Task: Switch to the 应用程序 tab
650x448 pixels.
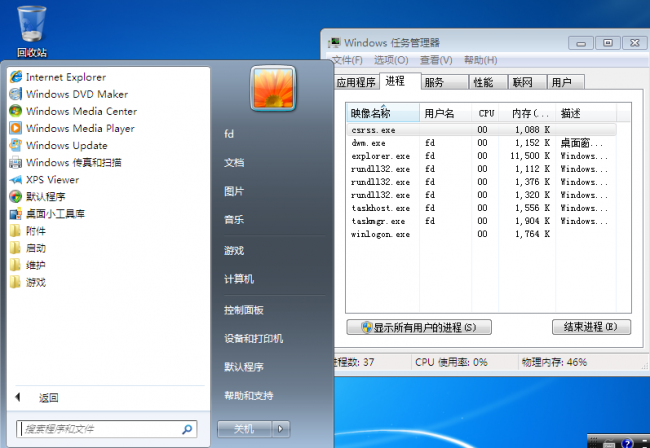Action: click(356, 82)
